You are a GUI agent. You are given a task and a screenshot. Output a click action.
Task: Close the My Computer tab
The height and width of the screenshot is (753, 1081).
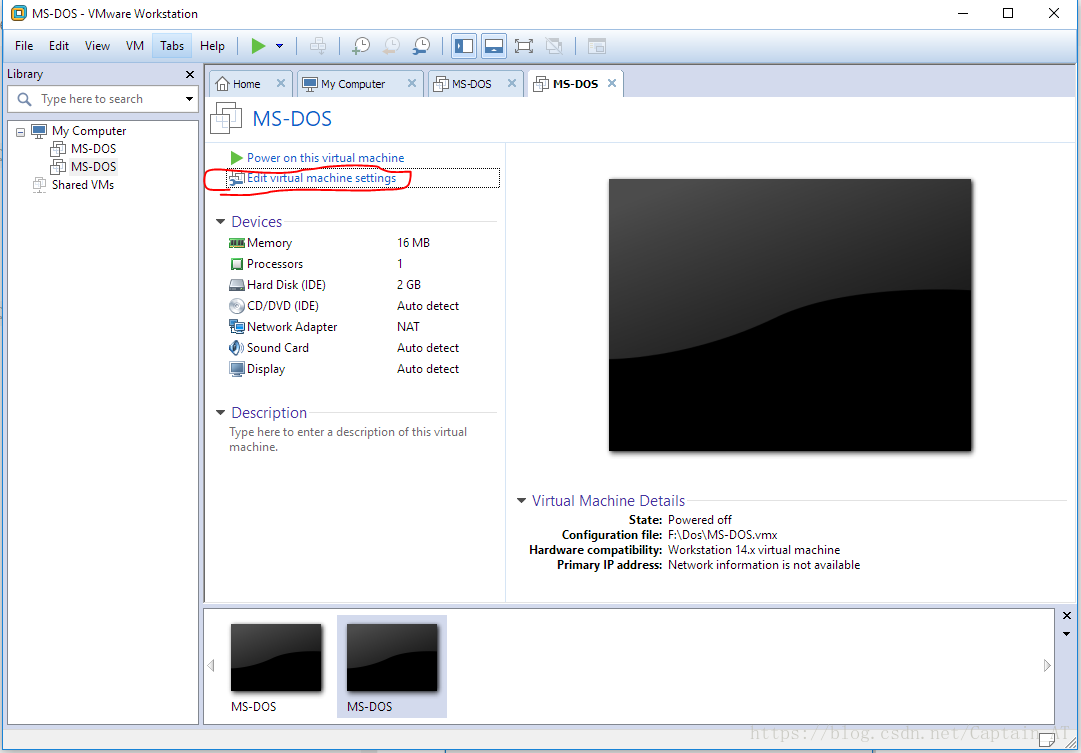(x=412, y=83)
